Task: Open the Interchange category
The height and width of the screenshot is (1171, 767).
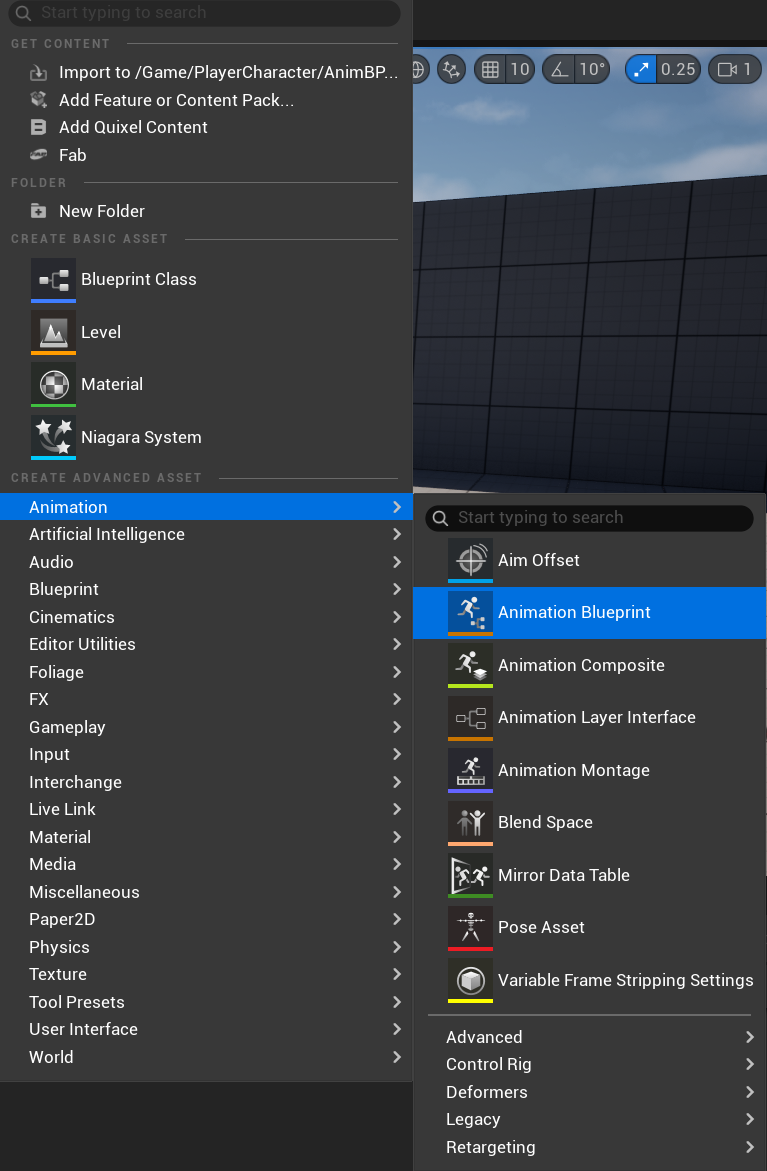Action: click(x=206, y=782)
